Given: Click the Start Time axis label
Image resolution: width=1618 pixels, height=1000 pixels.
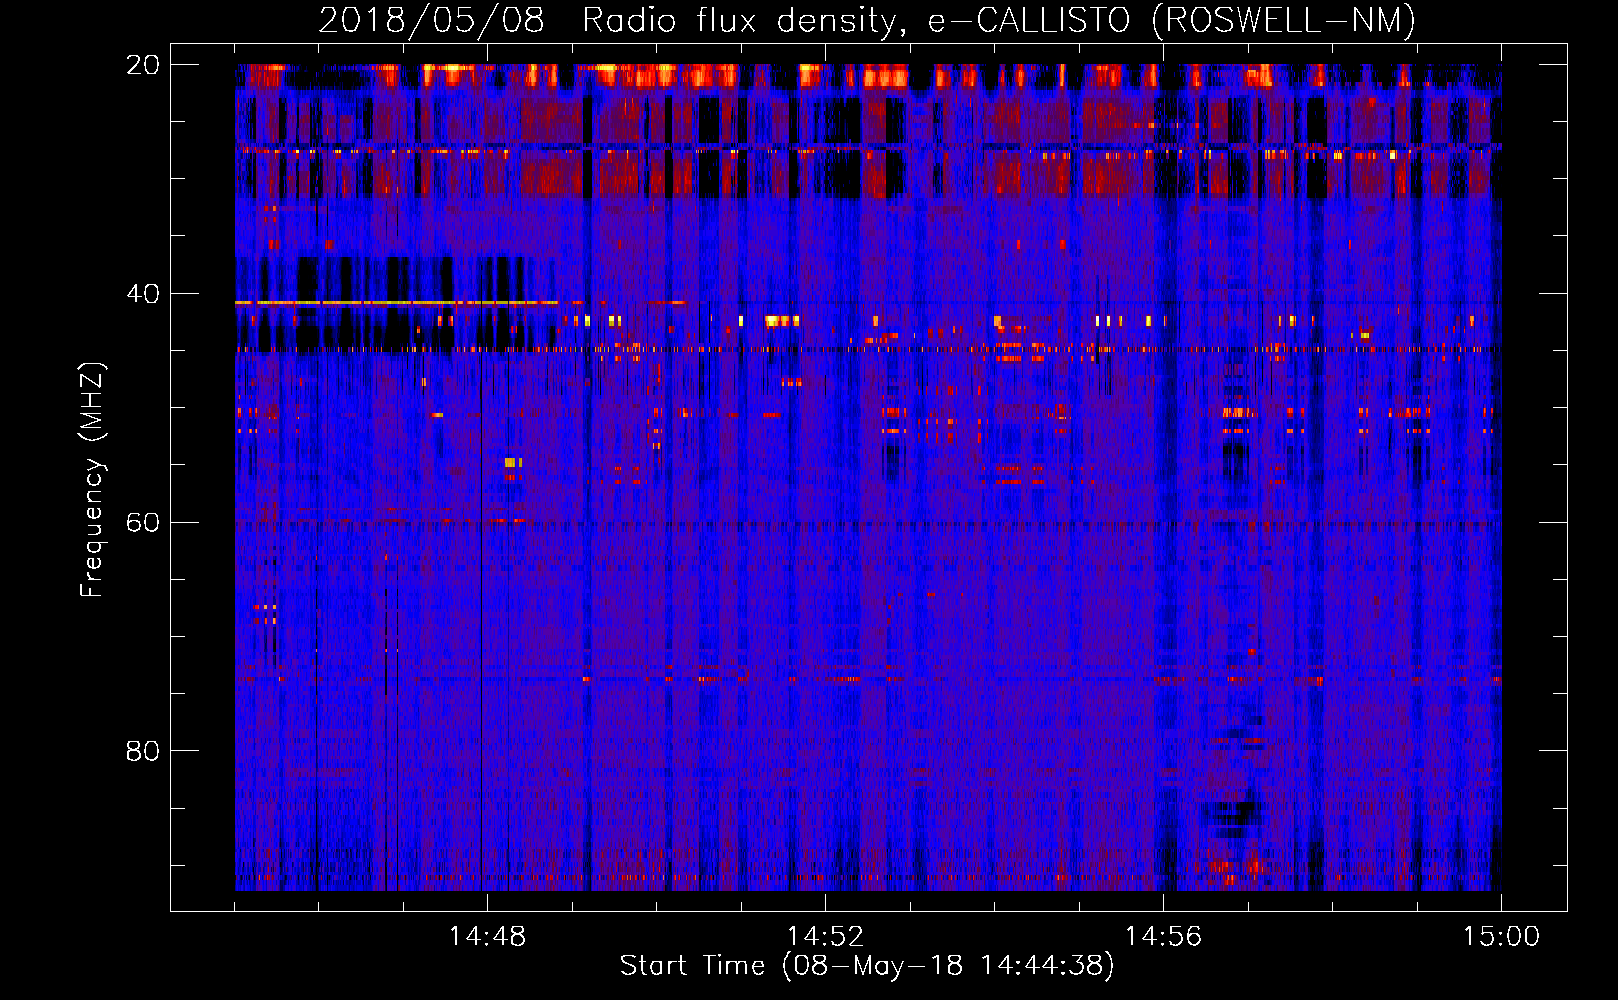Looking at the screenshot, I should pos(867,966).
